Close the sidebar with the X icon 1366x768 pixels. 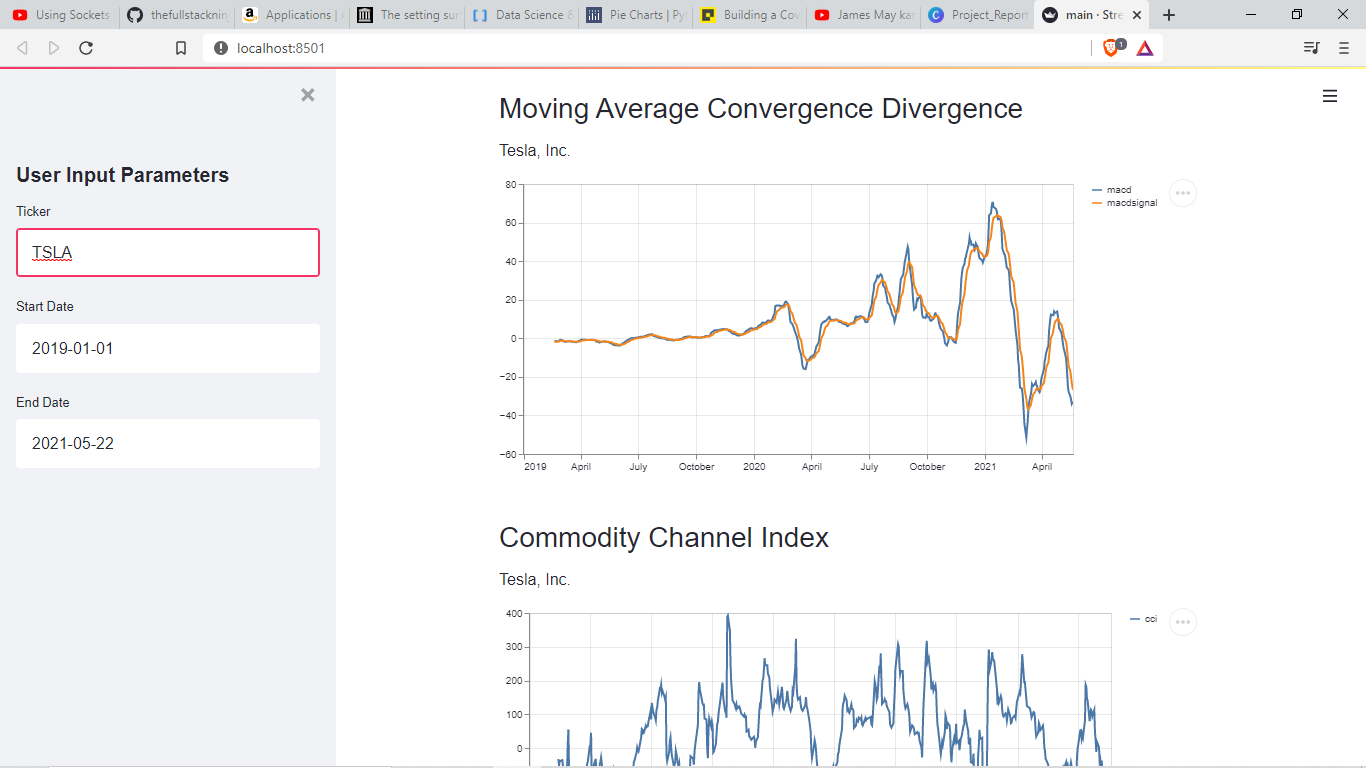[x=308, y=95]
